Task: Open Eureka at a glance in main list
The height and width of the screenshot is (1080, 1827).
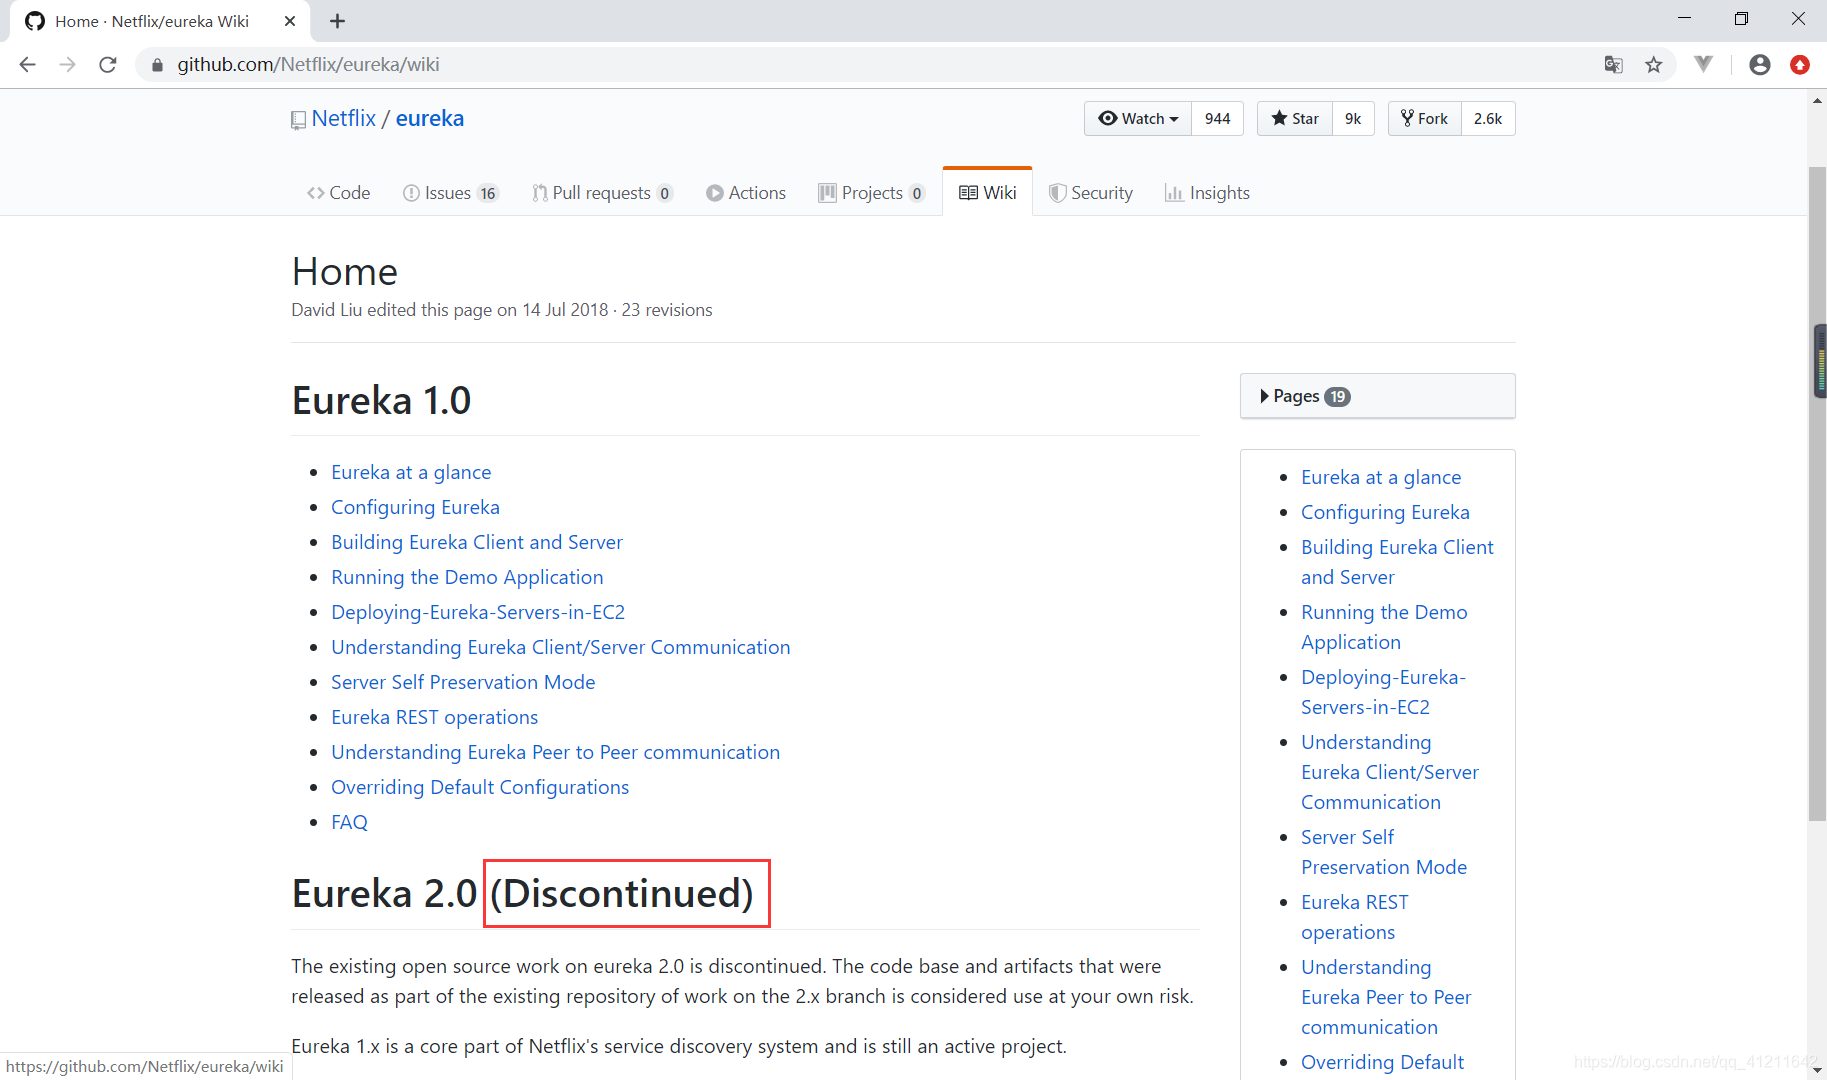Action: point(411,472)
